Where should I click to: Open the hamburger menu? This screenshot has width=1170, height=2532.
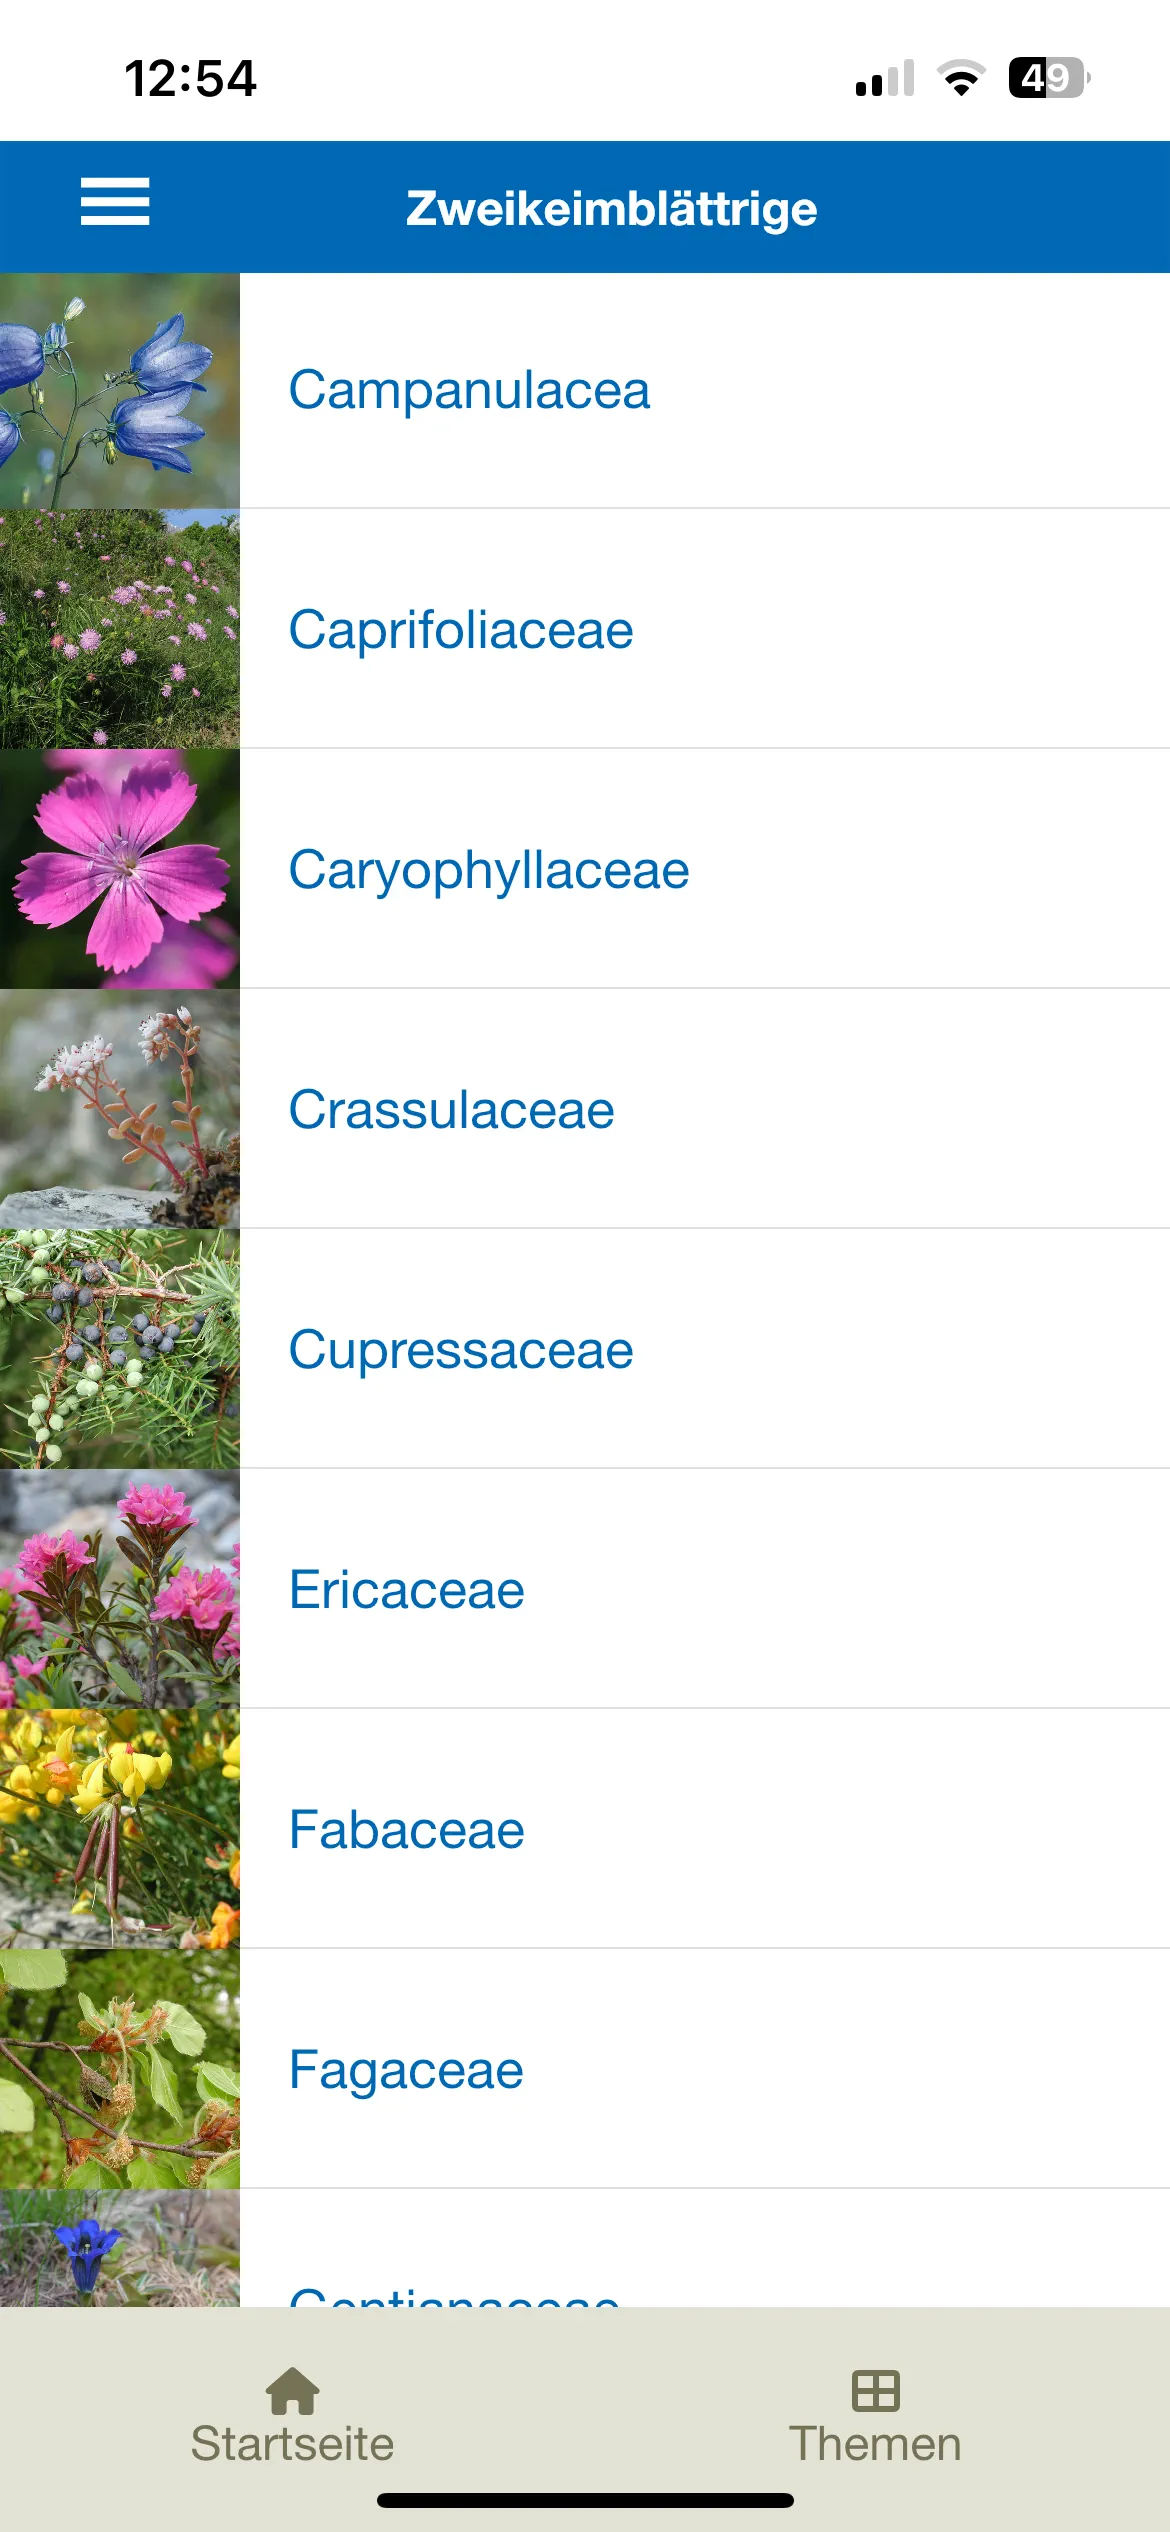[115, 202]
